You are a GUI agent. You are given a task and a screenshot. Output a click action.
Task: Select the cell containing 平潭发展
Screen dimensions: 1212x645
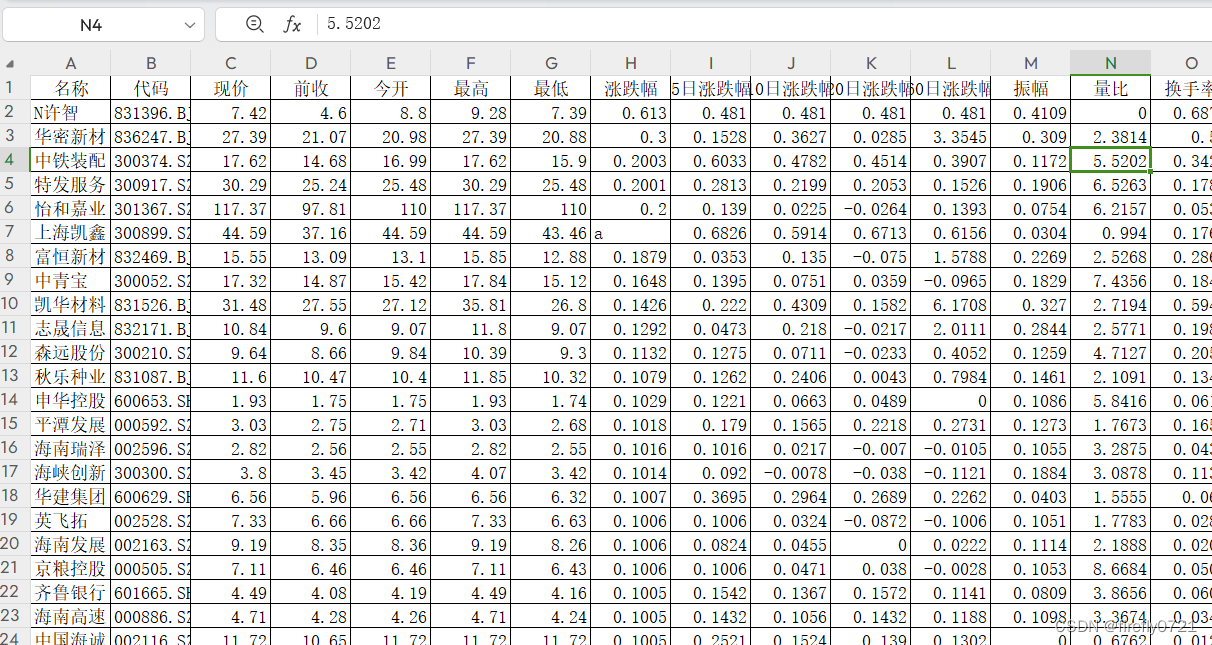[x=71, y=424]
